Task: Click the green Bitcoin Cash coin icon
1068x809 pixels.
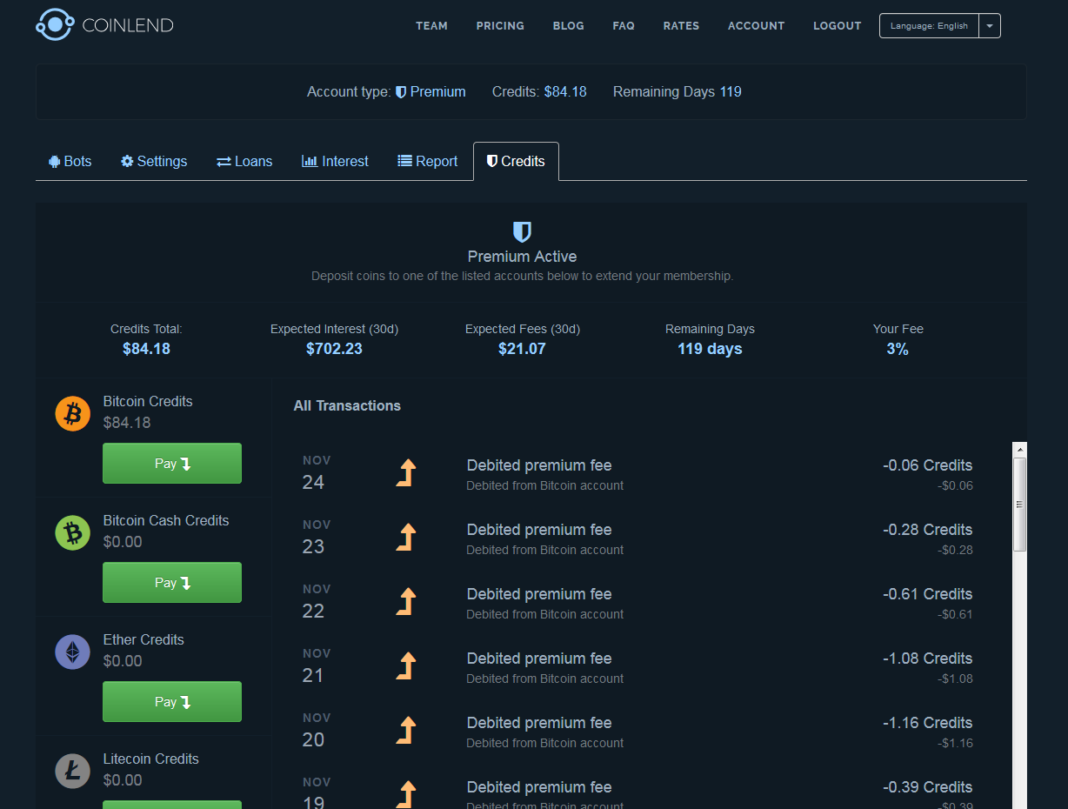Action: (72, 532)
